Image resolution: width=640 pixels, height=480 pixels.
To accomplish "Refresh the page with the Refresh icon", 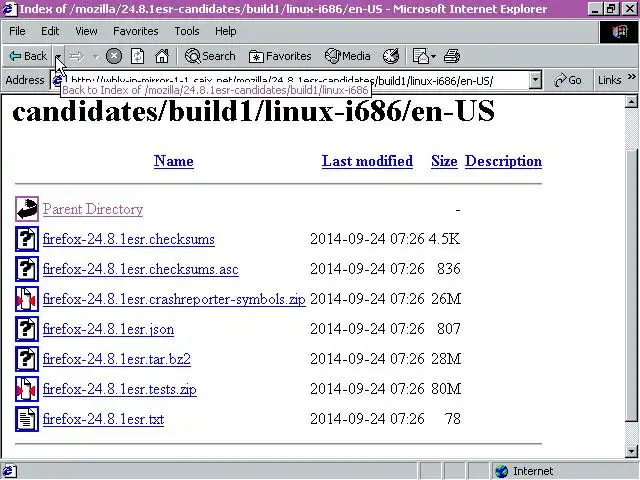I will (138, 56).
